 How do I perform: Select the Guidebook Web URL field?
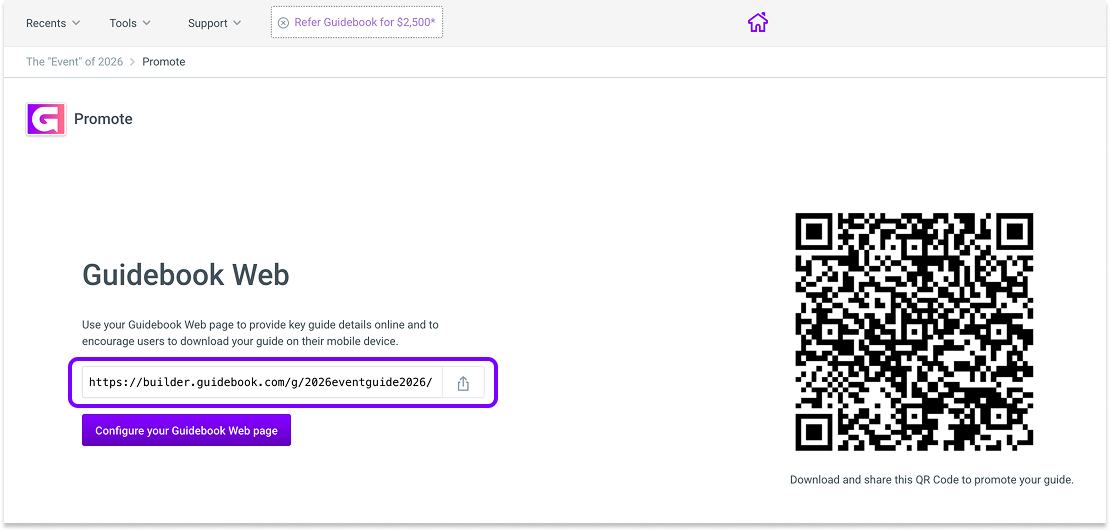click(262, 383)
